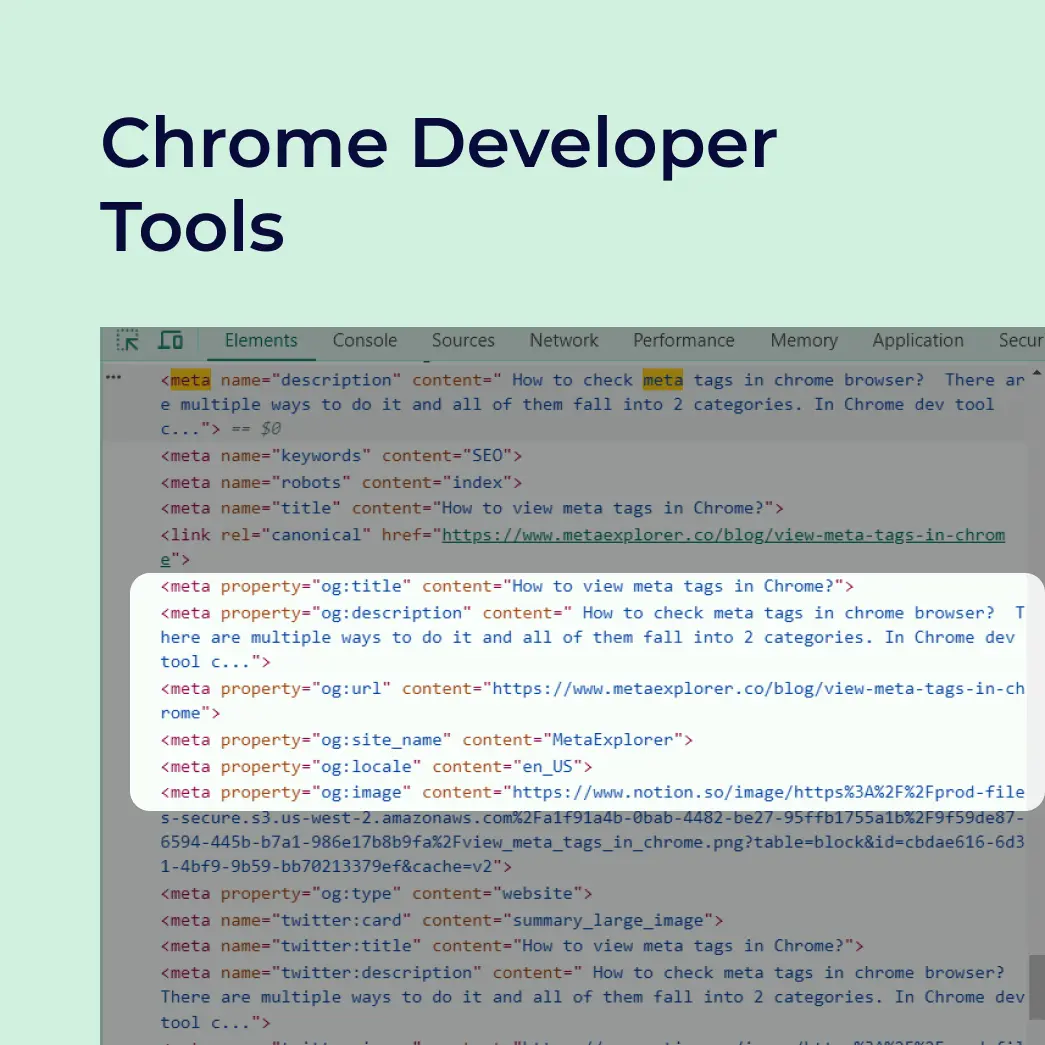Select the Network tab
The width and height of the screenshot is (1045, 1045).
pyautogui.click(x=564, y=340)
